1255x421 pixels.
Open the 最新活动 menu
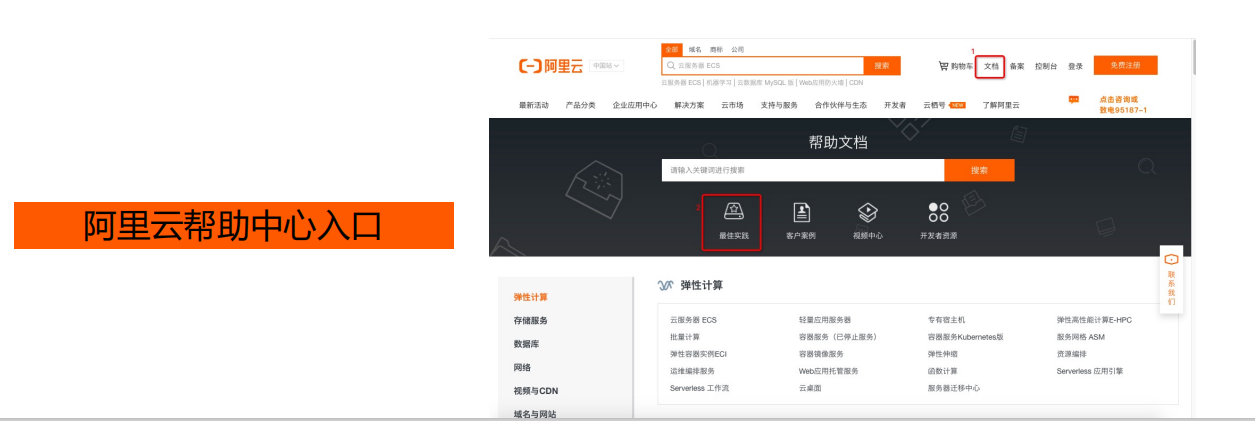tap(533, 105)
